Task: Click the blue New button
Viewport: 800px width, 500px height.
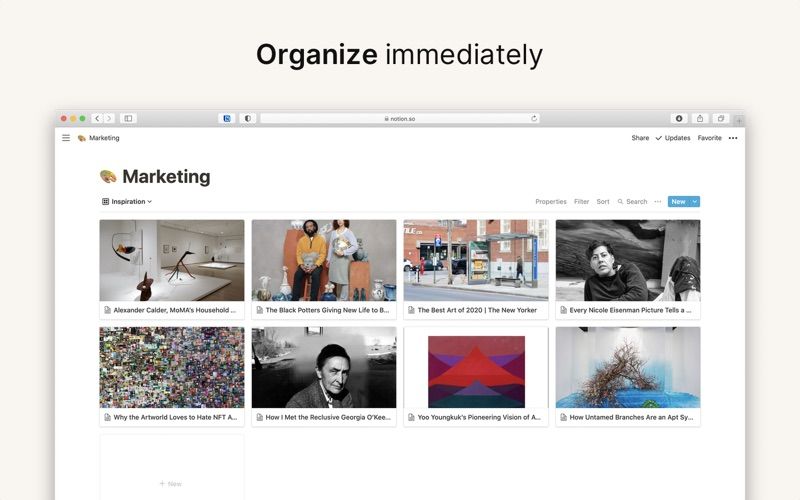Action: [x=679, y=202]
